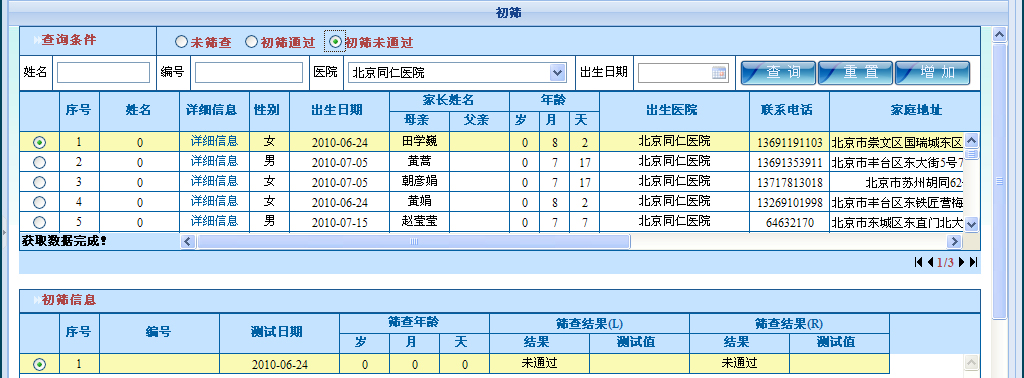Screen dimensions: 1024x378
Task: Click the 2010-06-24 test date cell
Action: [279, 365]
